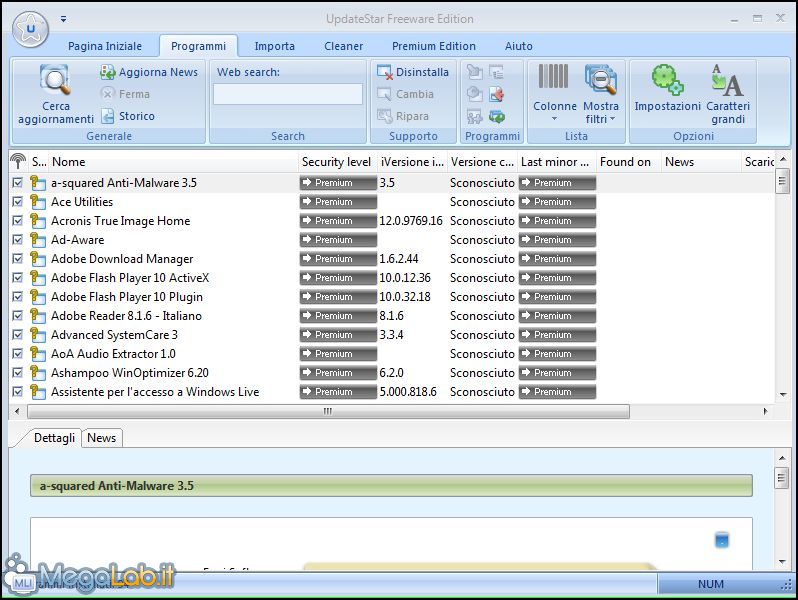Click Premium security button for AoA Audio Extractor
The image size is (798, 600).
(338, 354)
